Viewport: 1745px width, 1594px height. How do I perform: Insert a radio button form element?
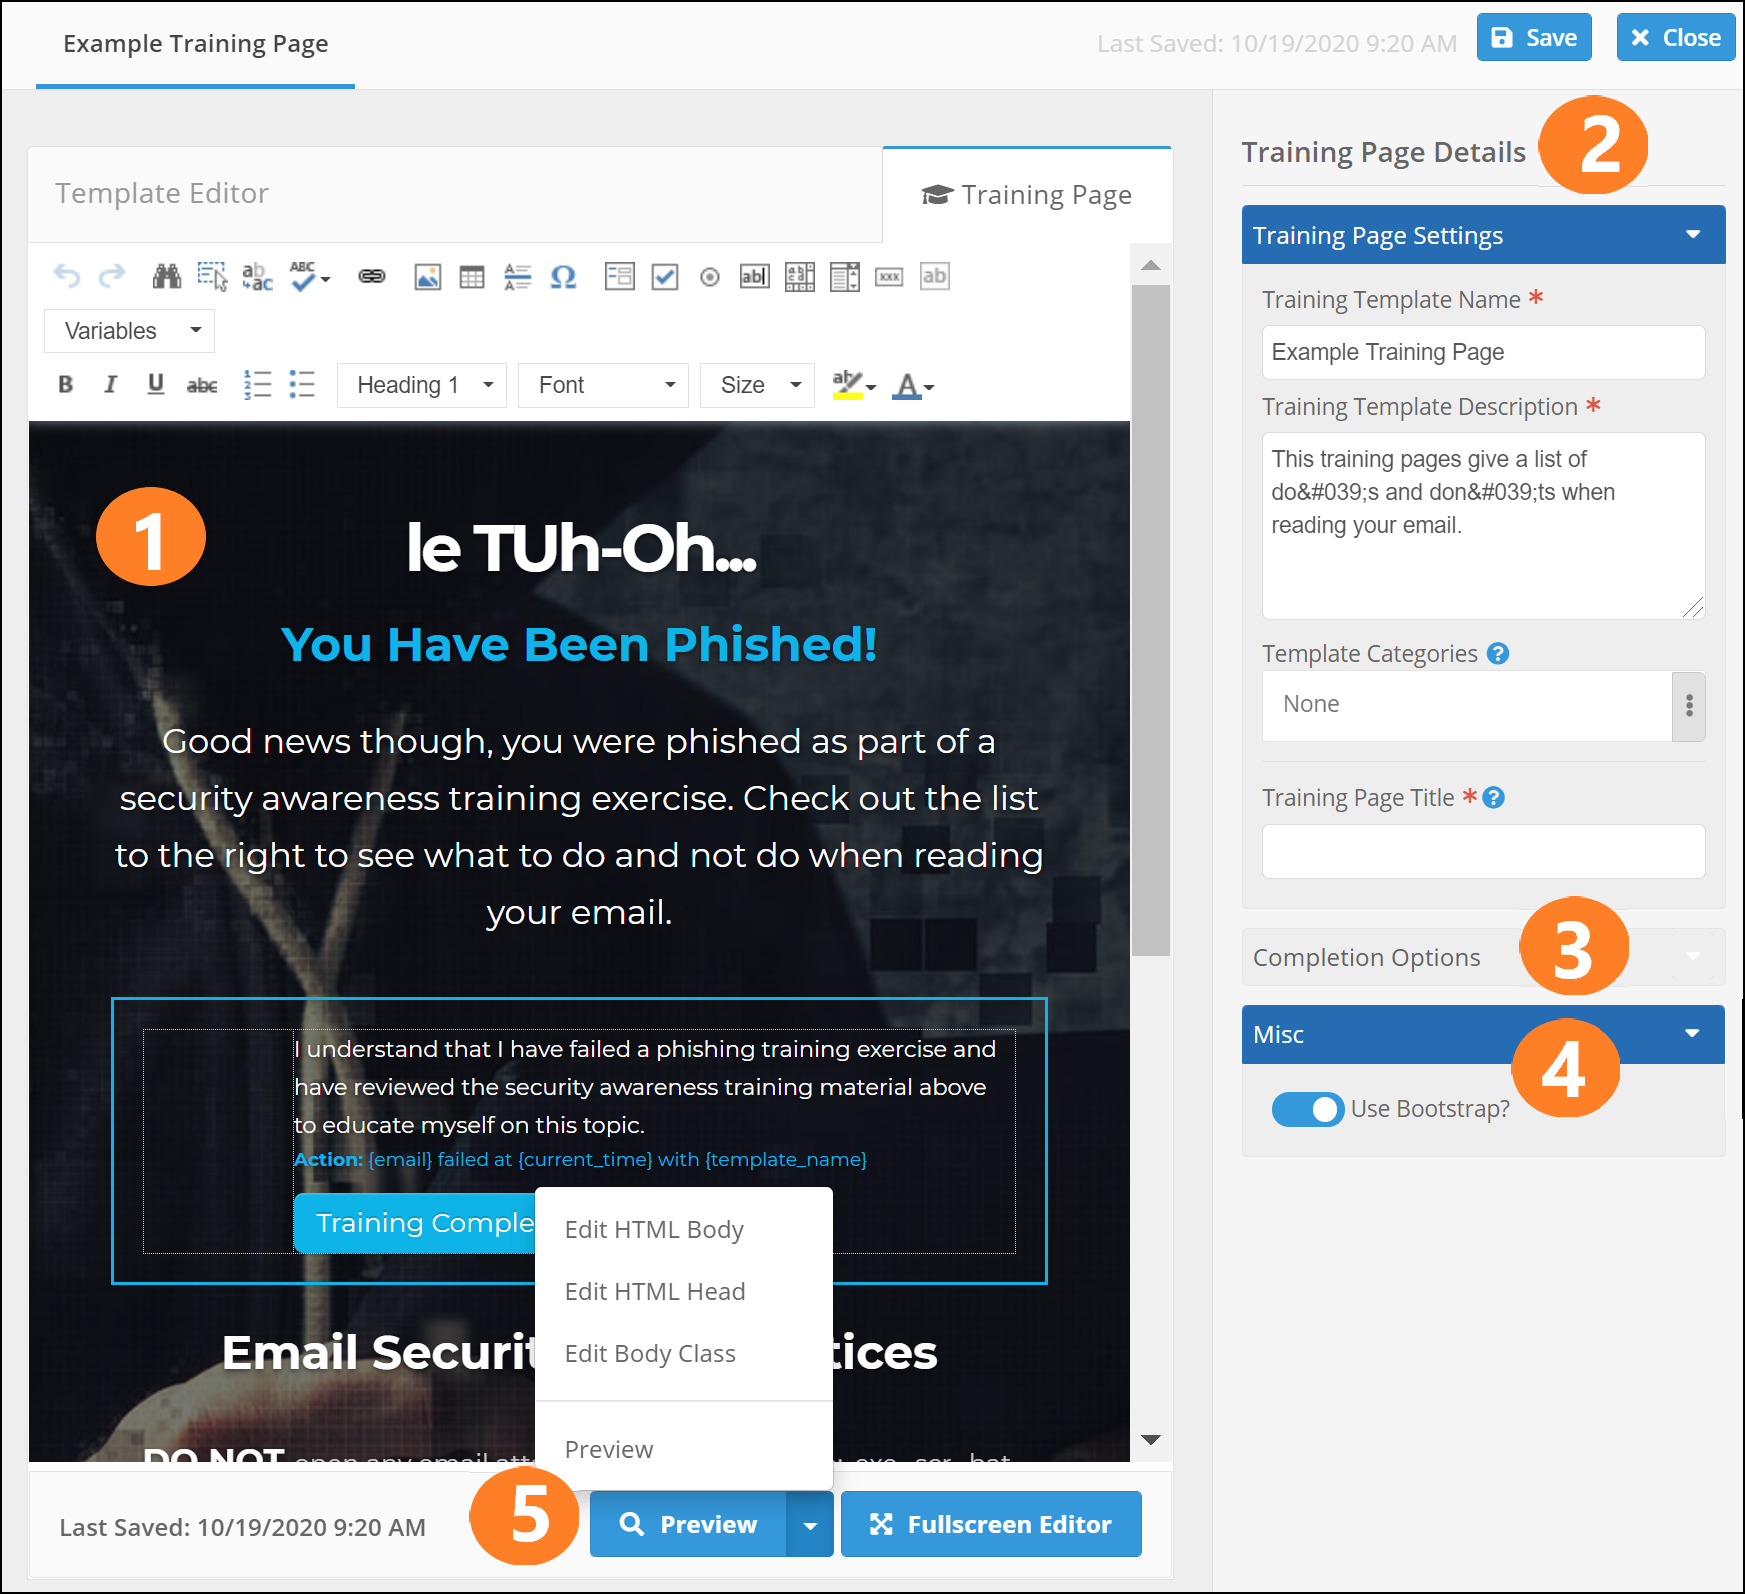pos(710,277)
